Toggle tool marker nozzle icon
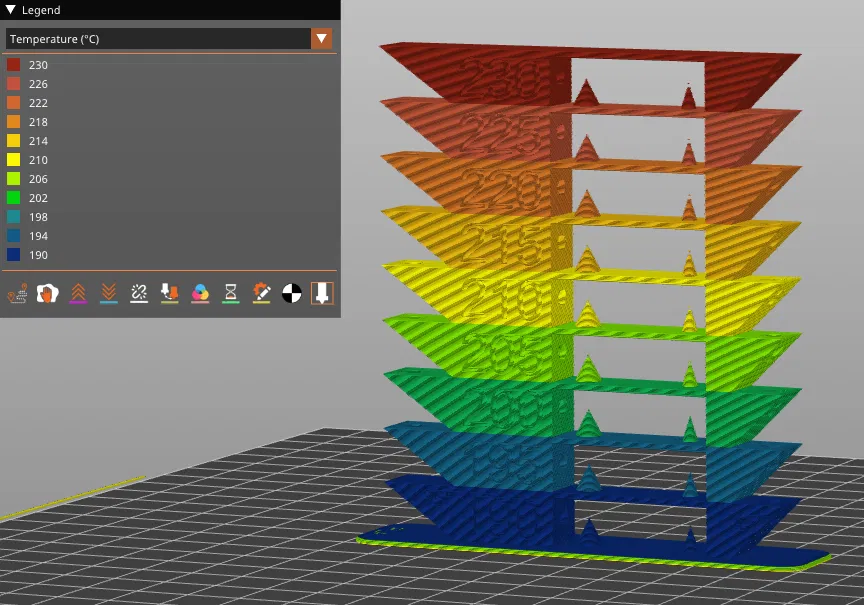The width and height of the screenshot is (864, 605). (x=322, y=293)
